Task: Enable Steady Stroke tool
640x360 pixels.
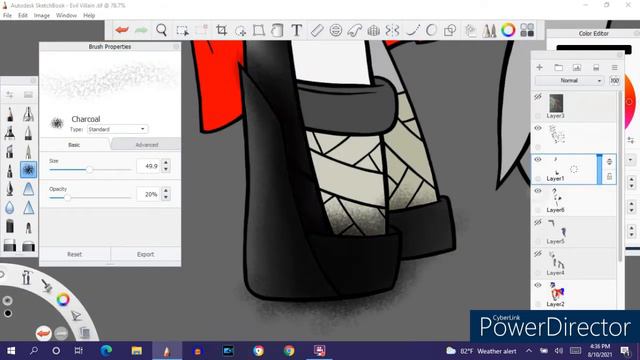Action: 412,30
